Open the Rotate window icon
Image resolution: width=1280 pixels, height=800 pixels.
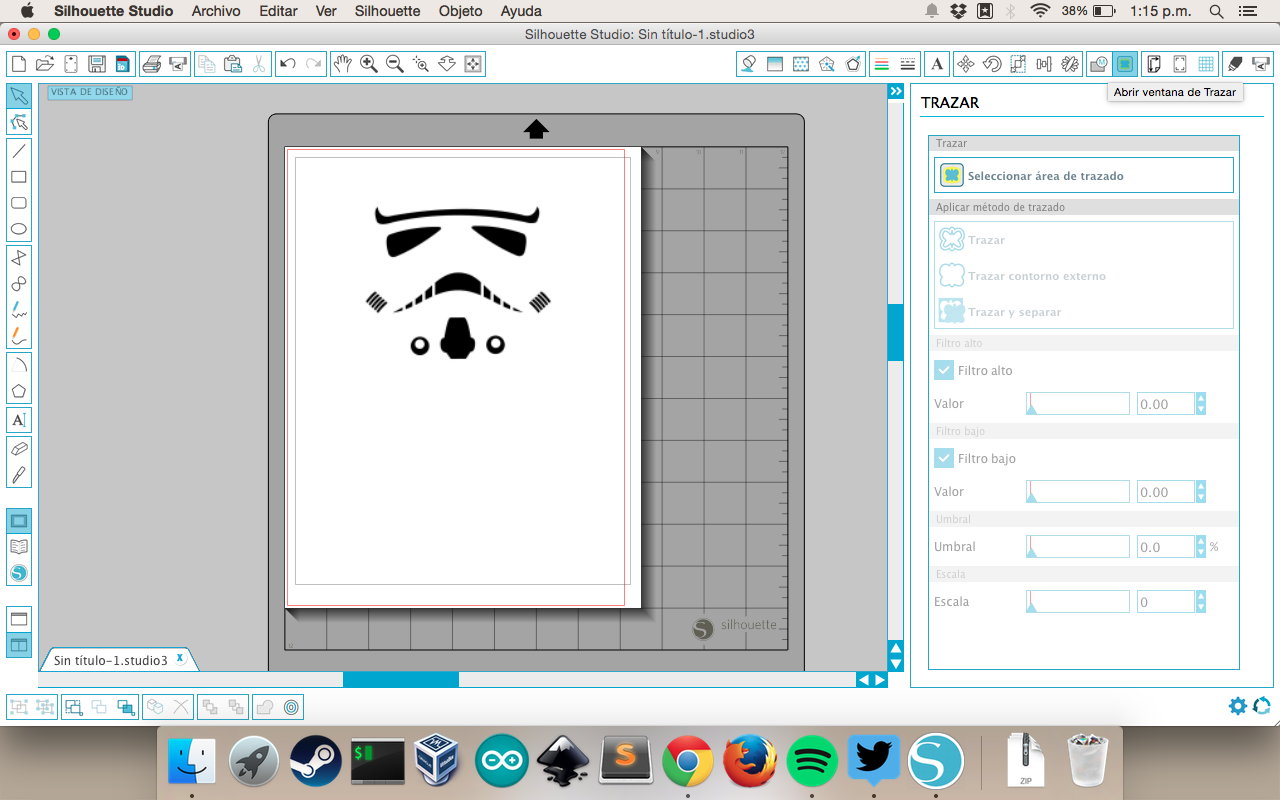pyautogui.click(x=992, y=64)
